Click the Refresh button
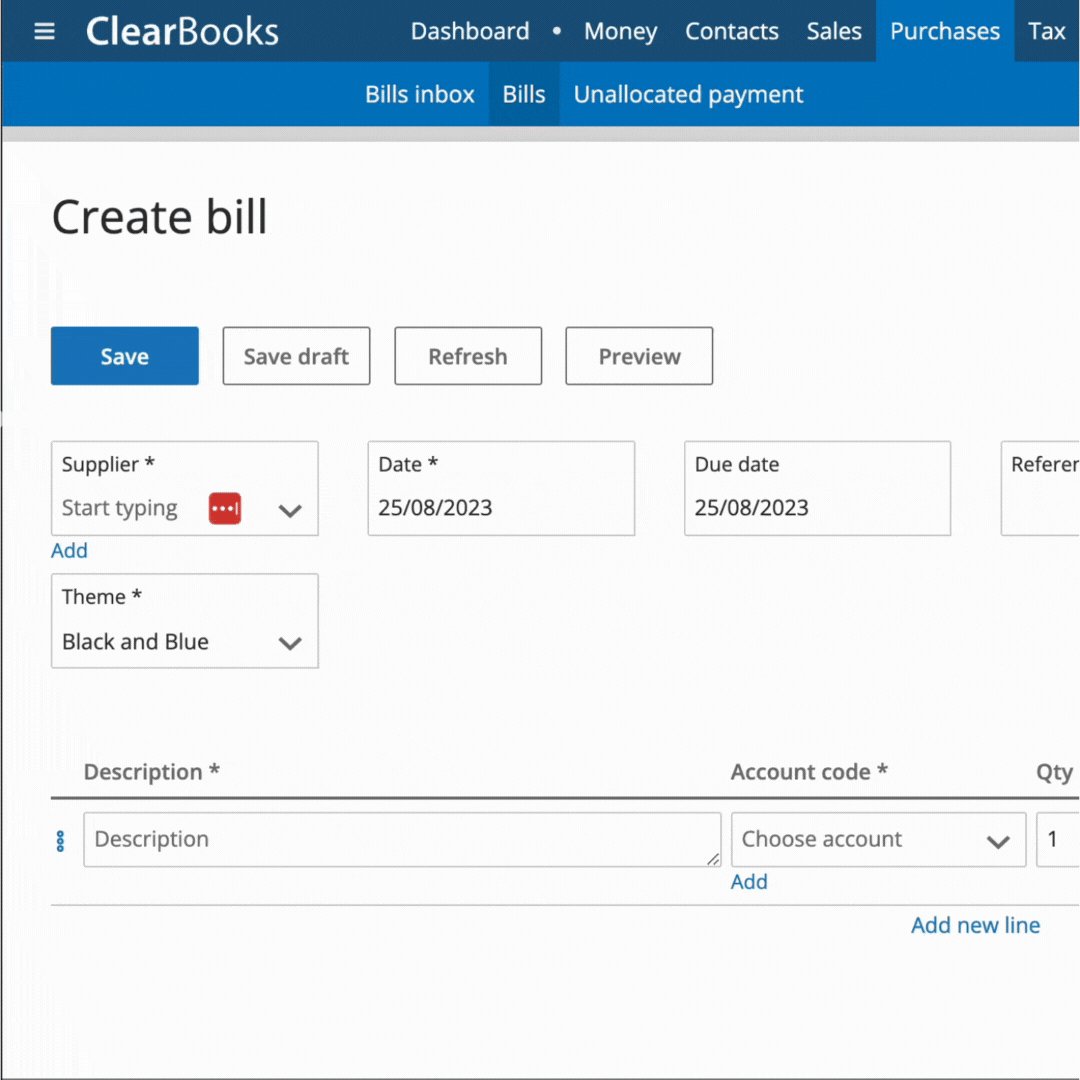This screenshot has height=1080, width=1080. pos(468,356)
